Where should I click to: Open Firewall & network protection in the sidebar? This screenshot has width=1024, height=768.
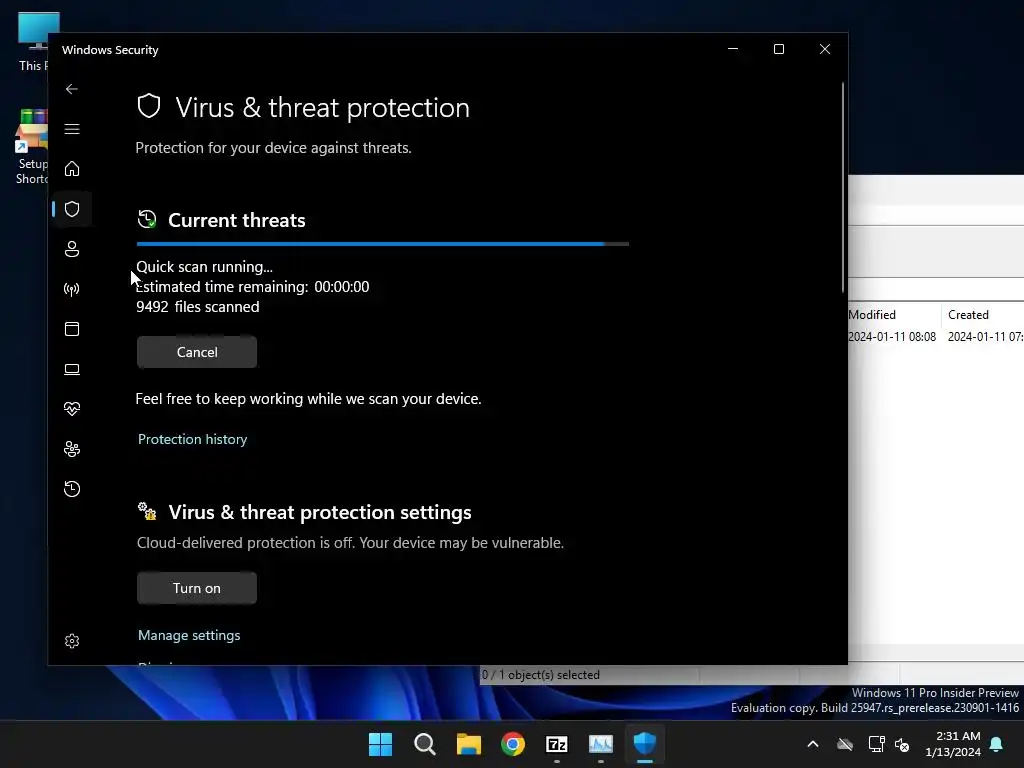72,289
